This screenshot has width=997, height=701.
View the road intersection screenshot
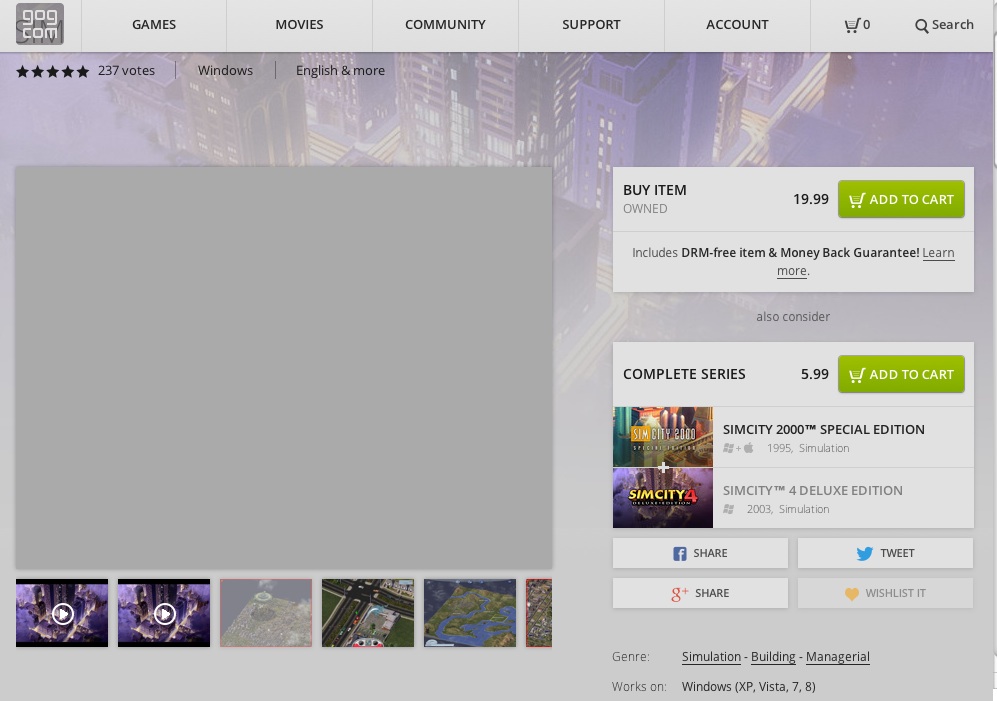[x=368, y=613]
